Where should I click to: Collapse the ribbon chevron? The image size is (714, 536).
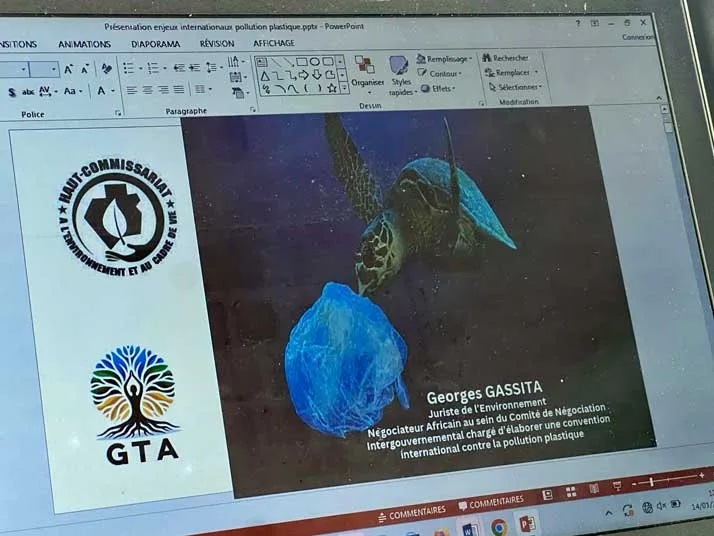[x=658, y=97]
